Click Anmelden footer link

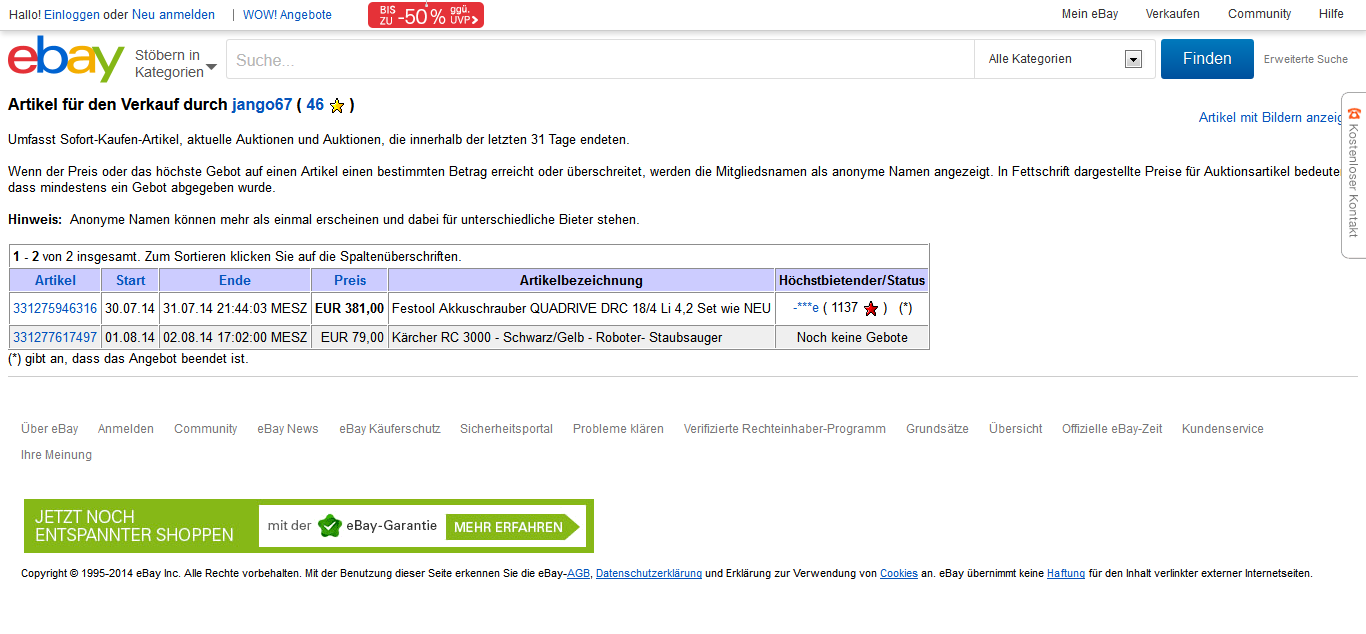click(x=126, y=429)
